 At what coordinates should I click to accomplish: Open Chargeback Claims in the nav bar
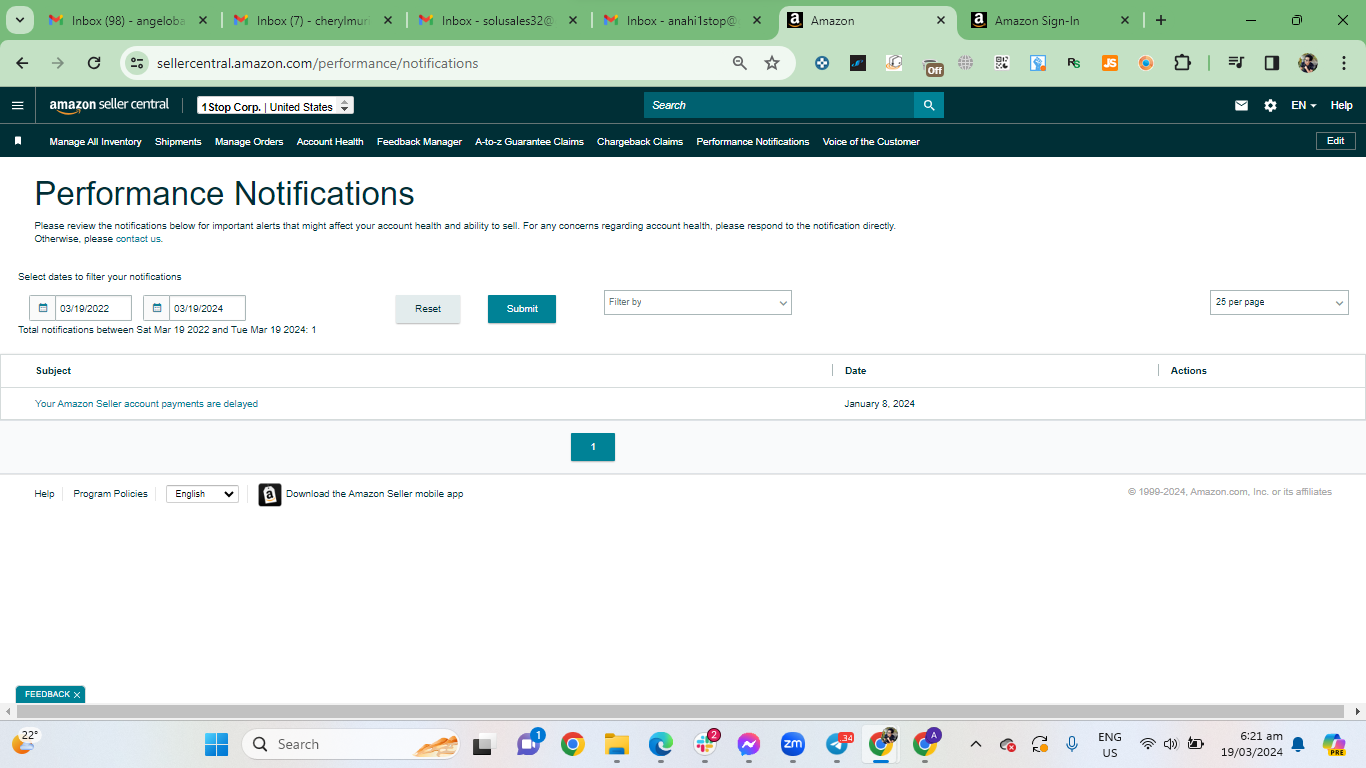coord(640,142)
